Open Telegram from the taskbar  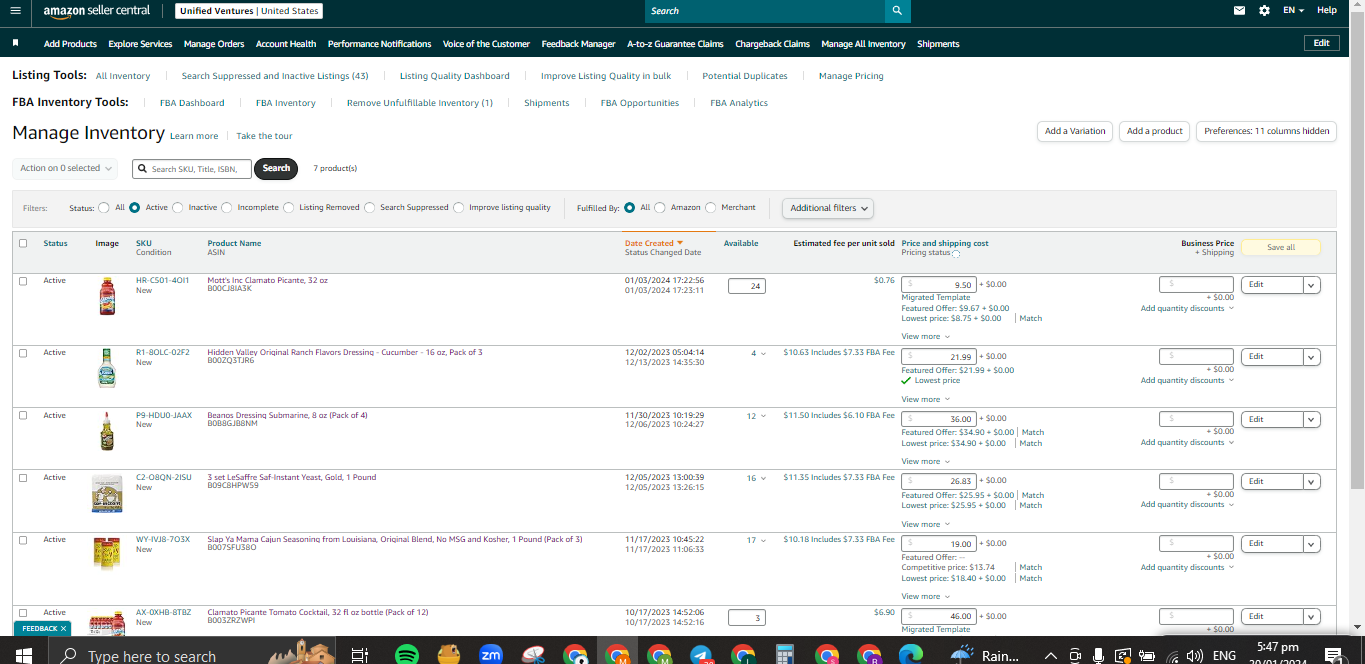click(701, 655)
